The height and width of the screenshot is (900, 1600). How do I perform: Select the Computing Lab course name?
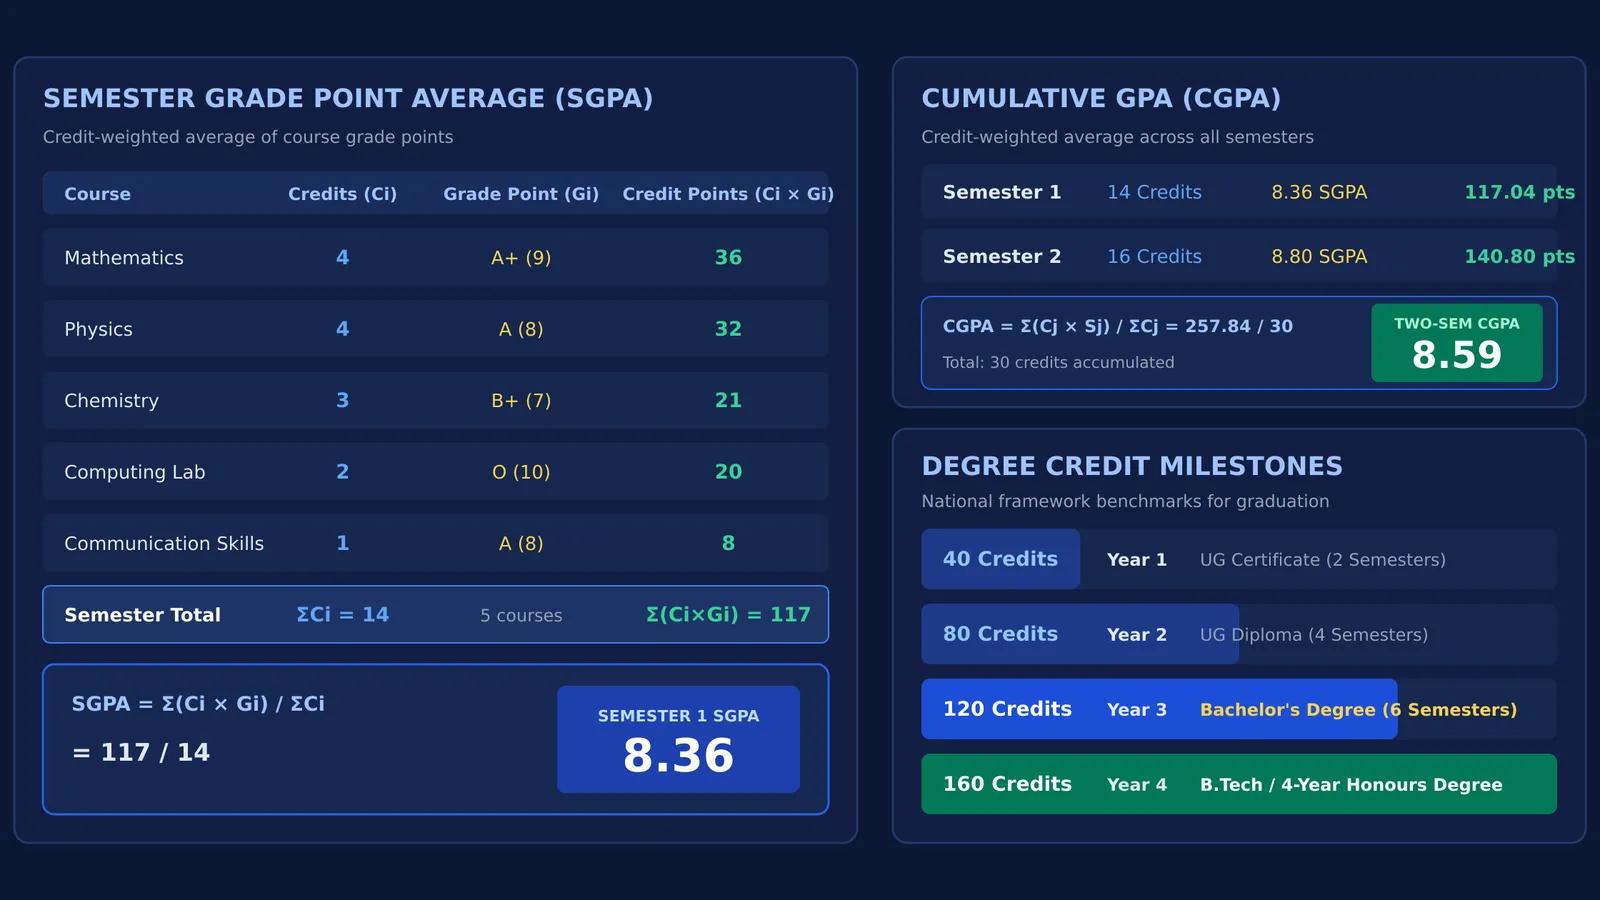(x=135, y=472)
